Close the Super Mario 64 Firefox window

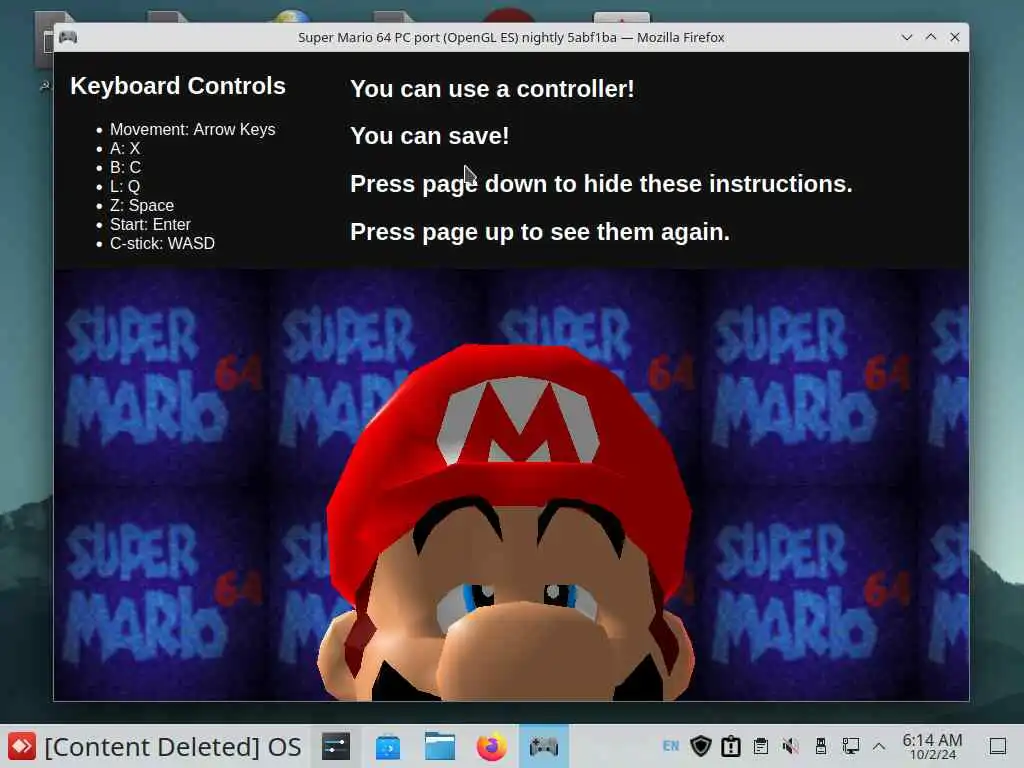click(955, 37)
